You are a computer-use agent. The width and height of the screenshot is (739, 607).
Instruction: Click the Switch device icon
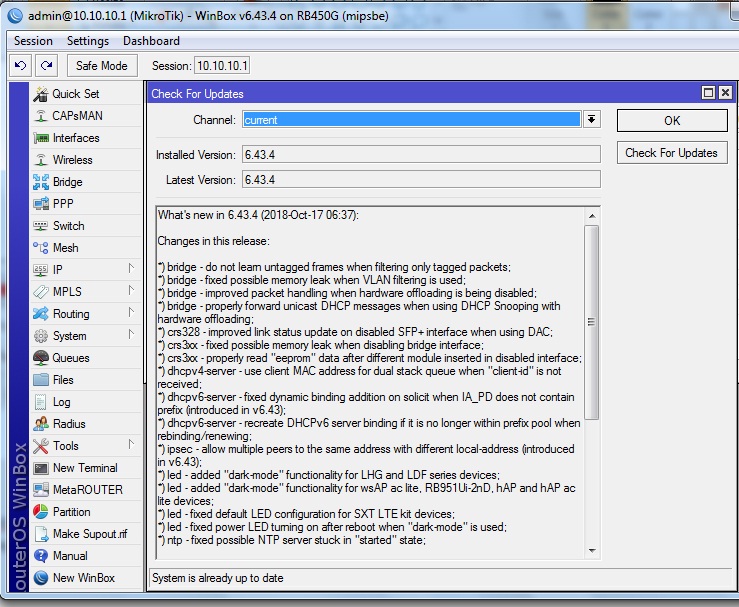pos(41,226)
